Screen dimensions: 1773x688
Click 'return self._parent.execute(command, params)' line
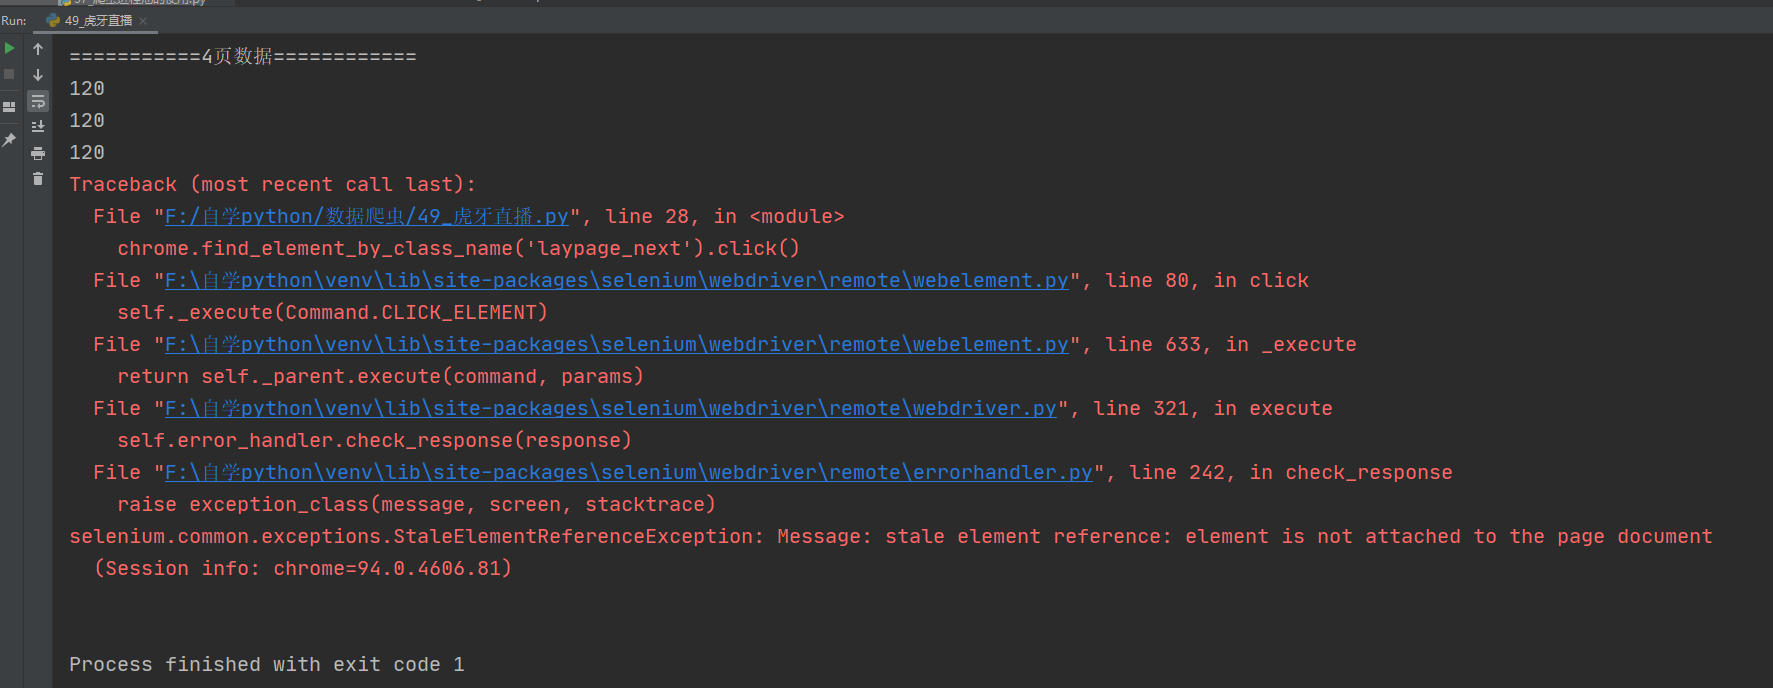(x=380, y=377)
